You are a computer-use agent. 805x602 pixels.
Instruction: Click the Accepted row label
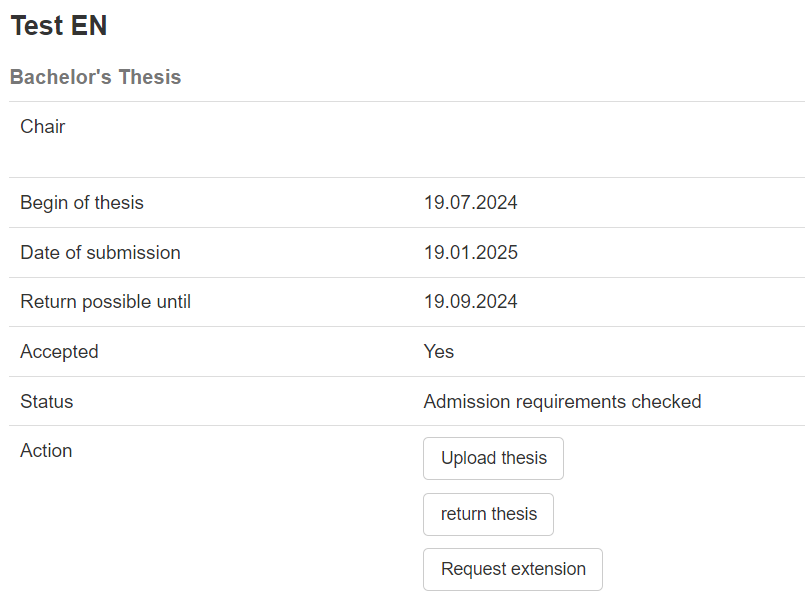[x=59, y=352]
